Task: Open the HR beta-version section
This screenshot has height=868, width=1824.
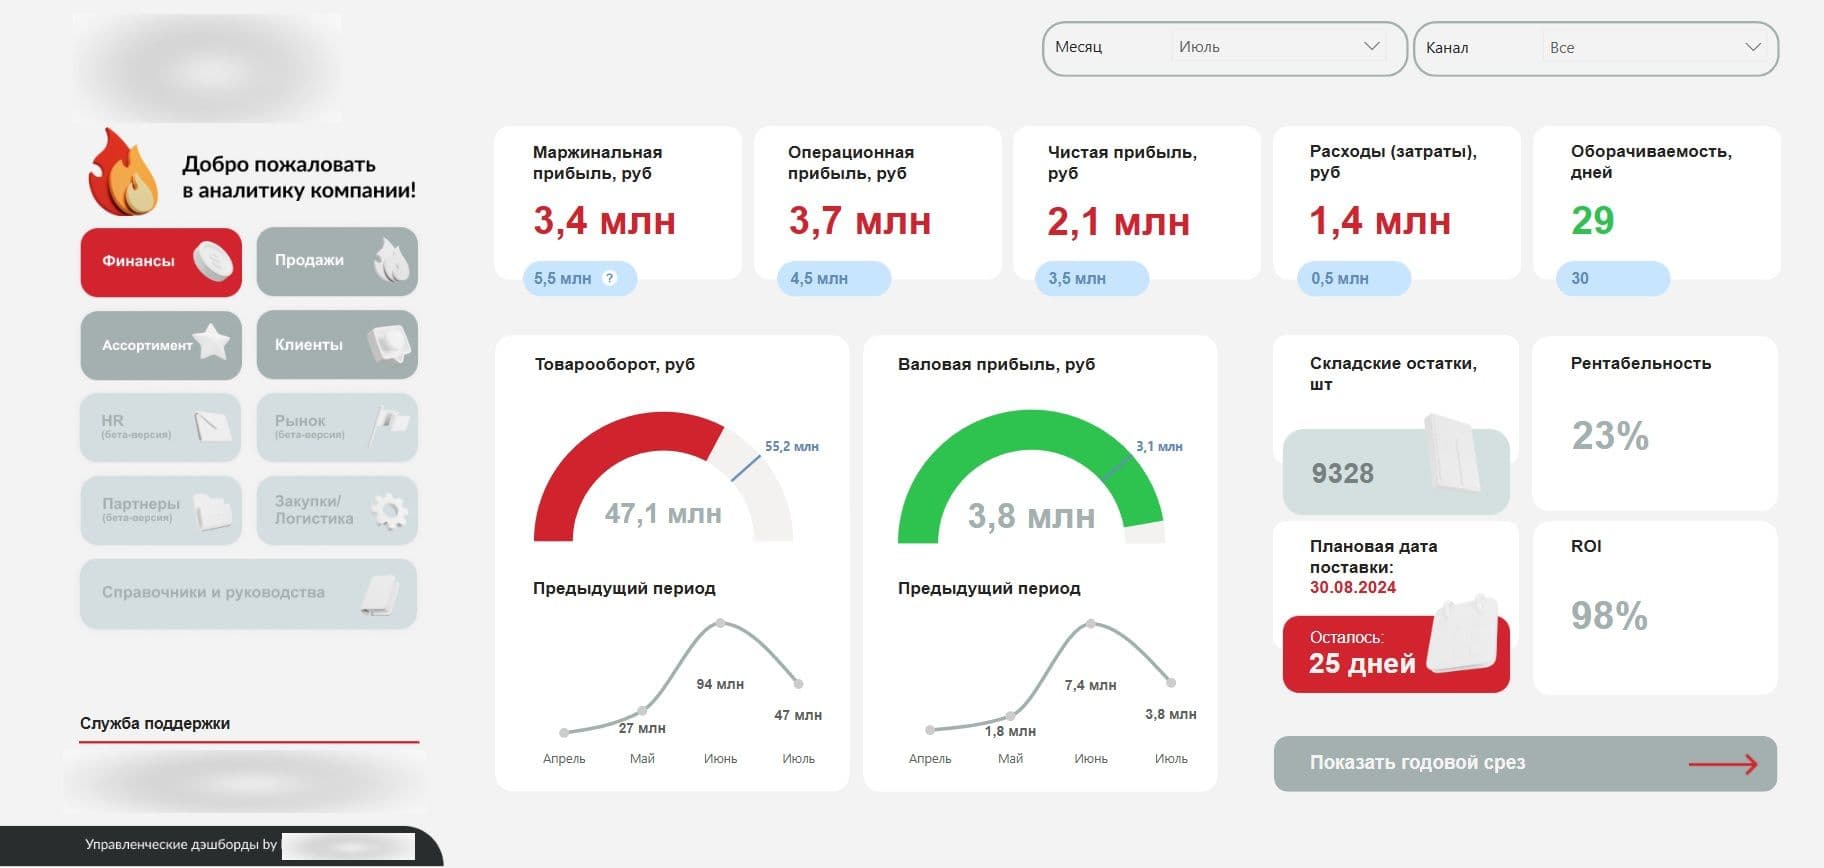Action: coord(161,427)
